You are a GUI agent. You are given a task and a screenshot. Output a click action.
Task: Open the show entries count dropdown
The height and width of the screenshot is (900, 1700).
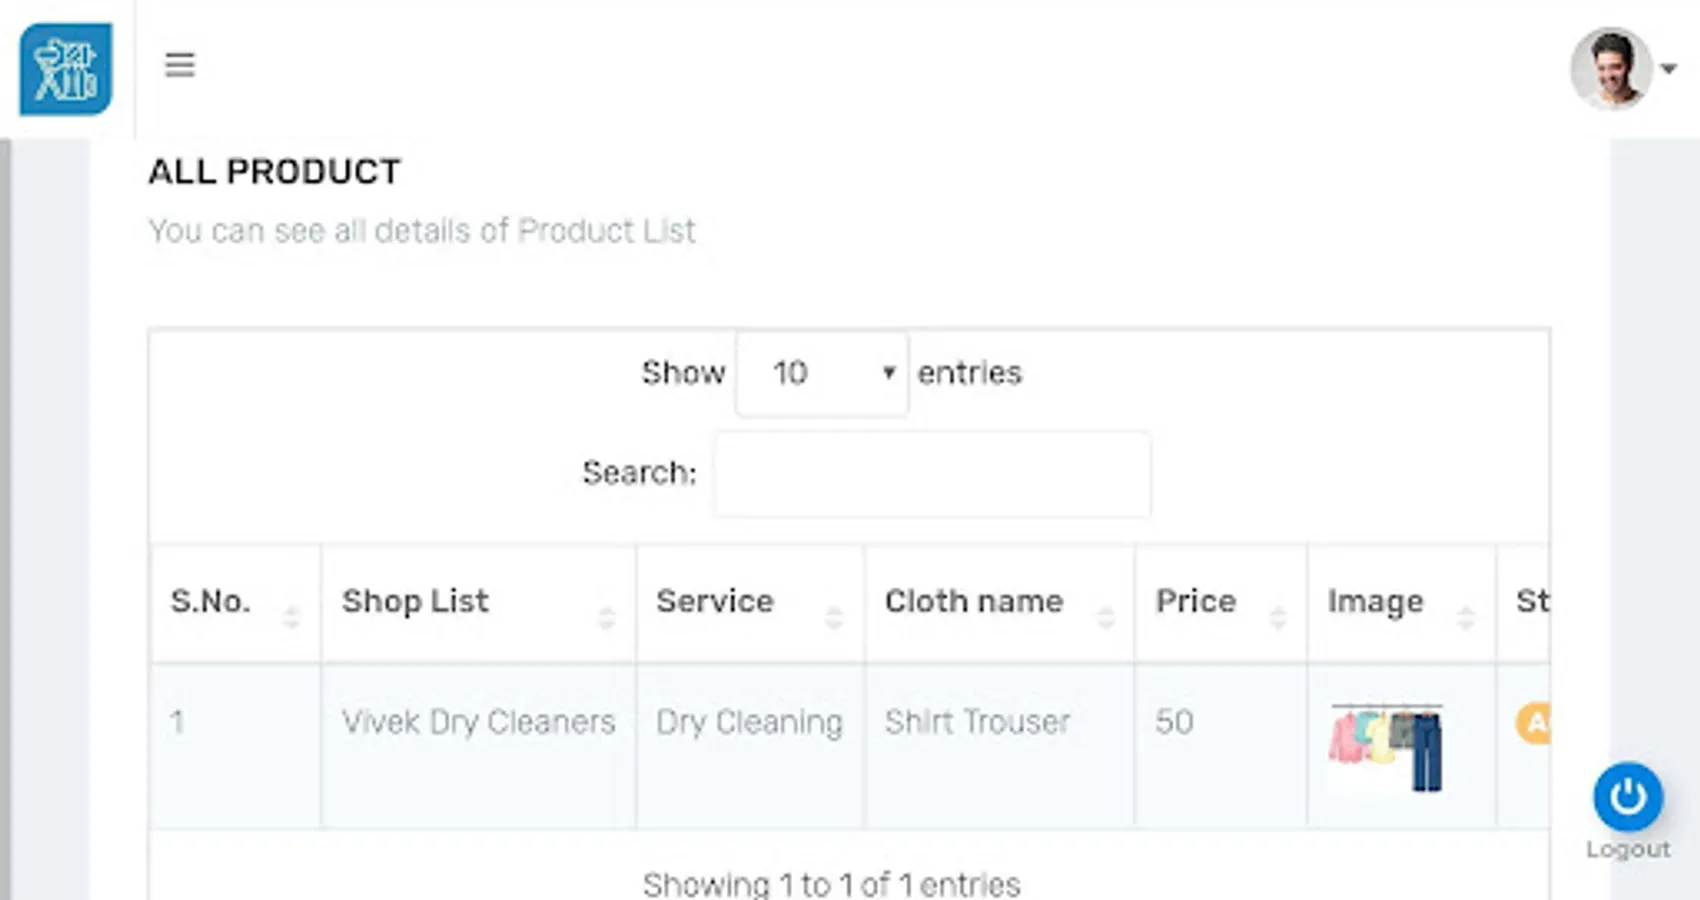click(822, 373)
